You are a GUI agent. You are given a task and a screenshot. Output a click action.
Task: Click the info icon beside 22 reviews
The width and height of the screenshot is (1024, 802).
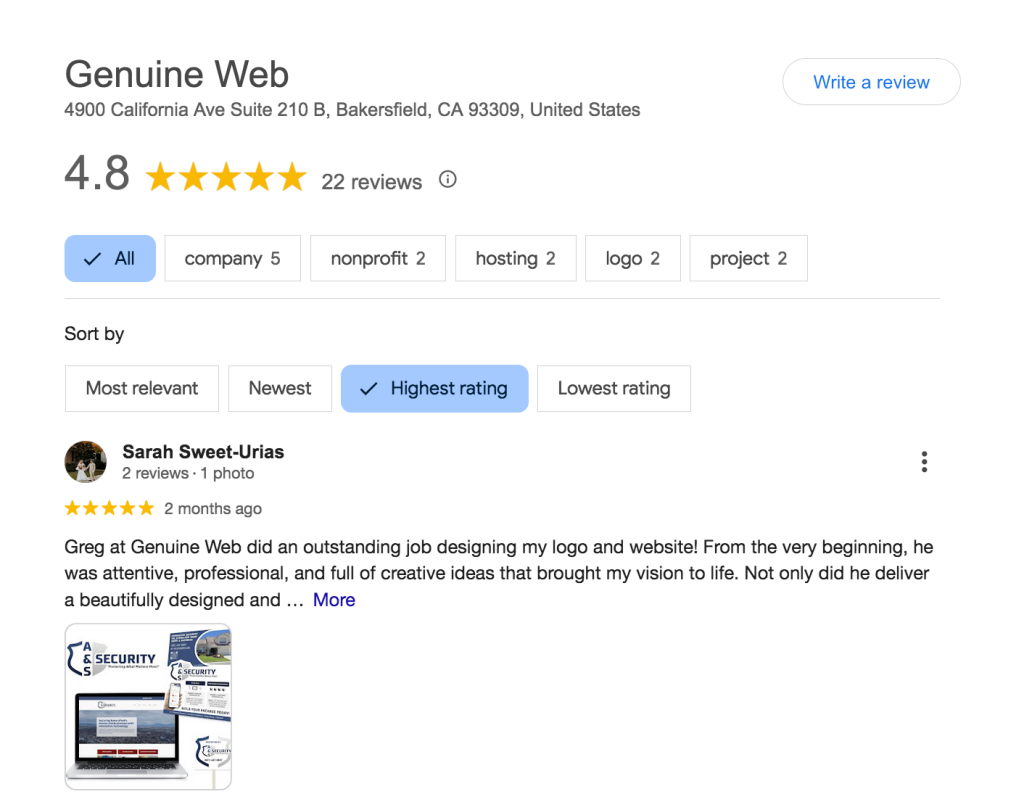(448, 180)
